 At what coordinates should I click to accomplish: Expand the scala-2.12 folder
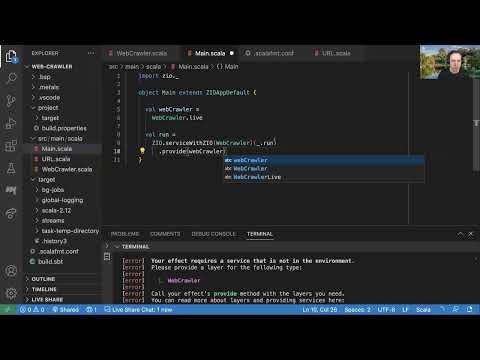[x=56, y=211]
